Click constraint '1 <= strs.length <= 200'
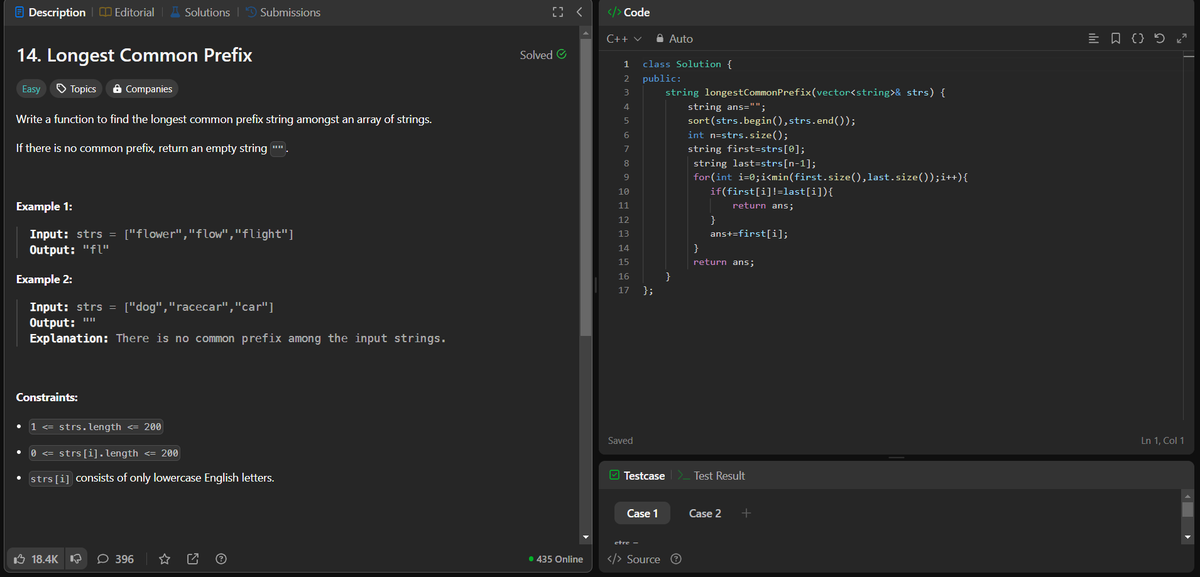Image resolution: width=1200 pixels, height=577 pixels. click(96, 427)
